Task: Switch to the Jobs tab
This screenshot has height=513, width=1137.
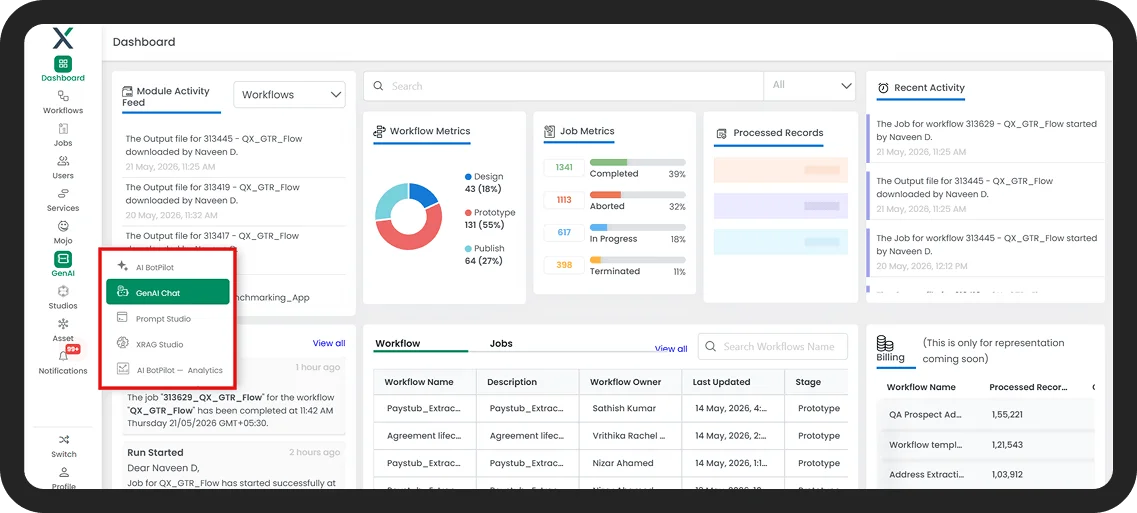Action: (501, 343)
